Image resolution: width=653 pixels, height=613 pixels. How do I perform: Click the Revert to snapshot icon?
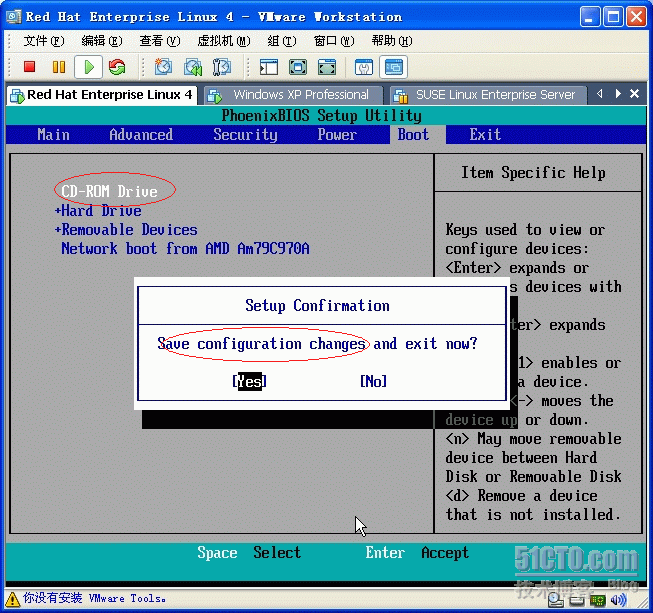coord(193,67)
